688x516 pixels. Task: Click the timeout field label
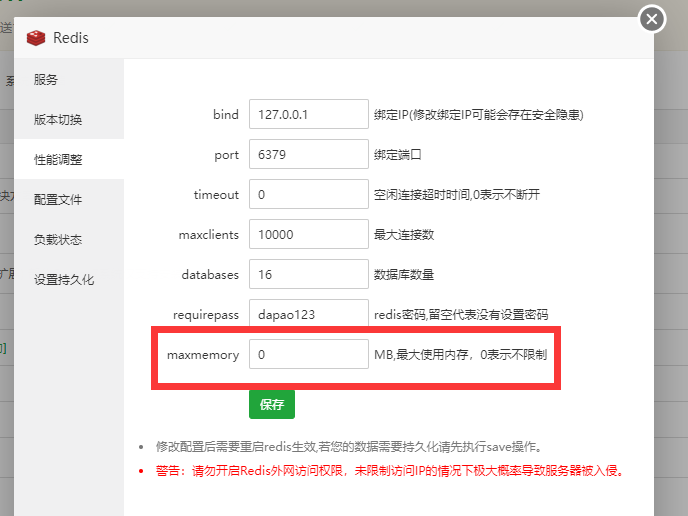(216, 194)
